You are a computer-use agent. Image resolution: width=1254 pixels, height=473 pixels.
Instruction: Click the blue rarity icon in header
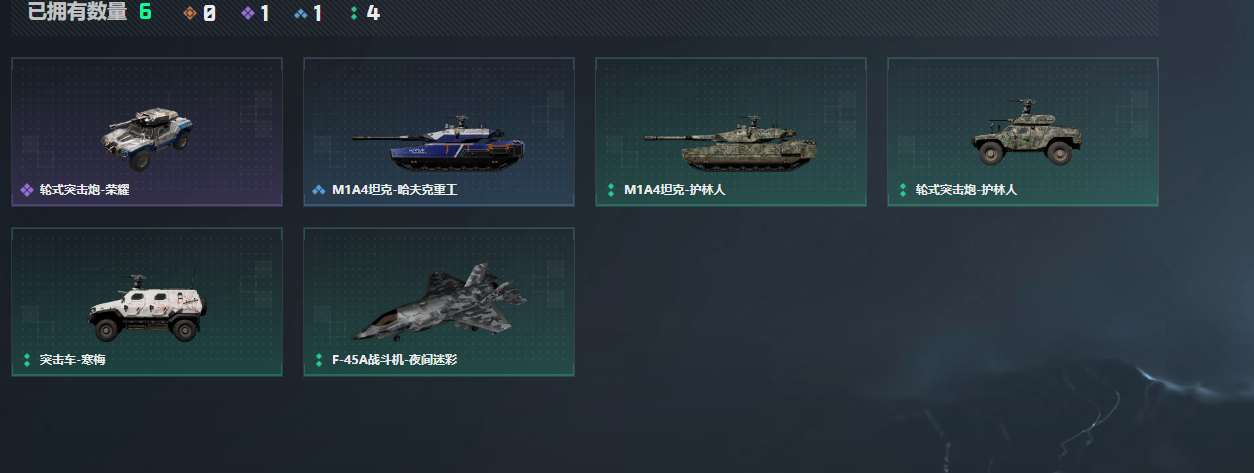301,14
